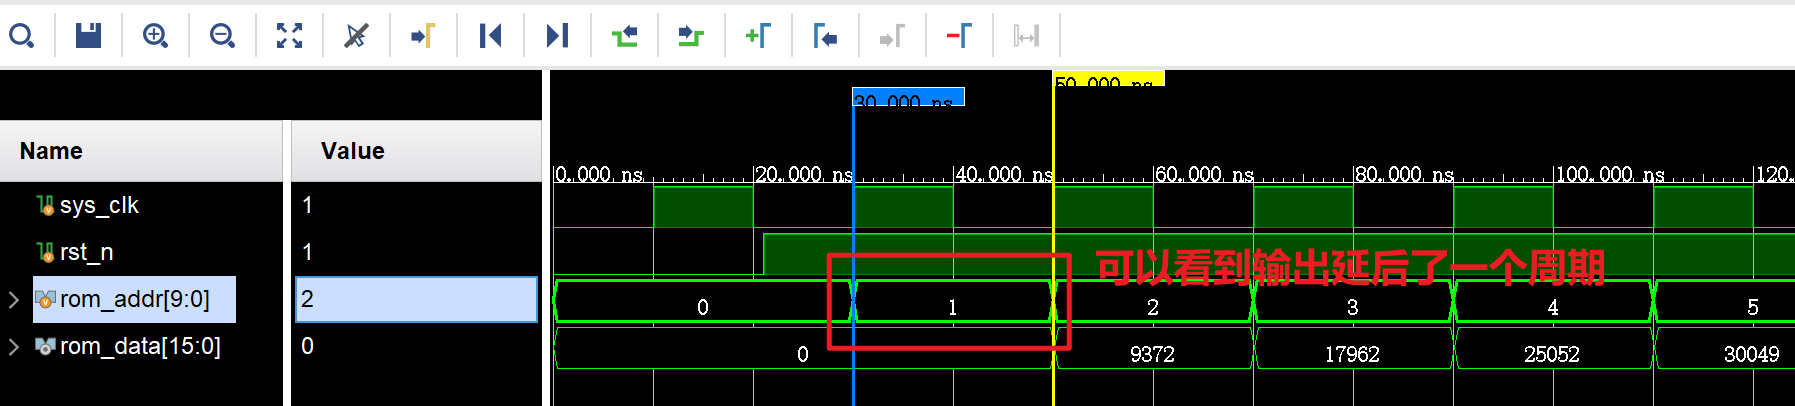Click the 60.000 ns ruler label
The image size is (1795, 406).
pyautogui.click(x=1204, y=174)
